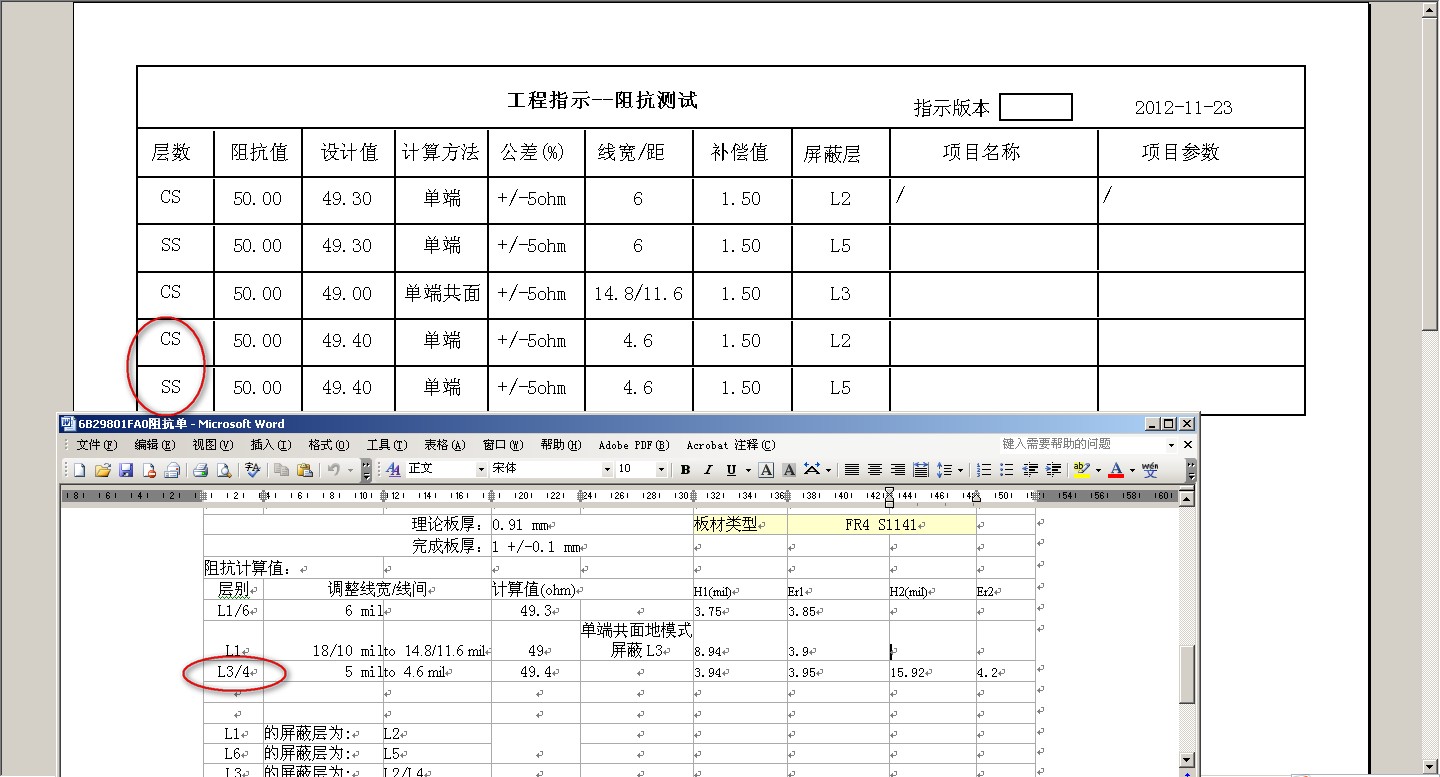Click the Permission restricted document icon
Screen dimensions: 1440x777
150,469
